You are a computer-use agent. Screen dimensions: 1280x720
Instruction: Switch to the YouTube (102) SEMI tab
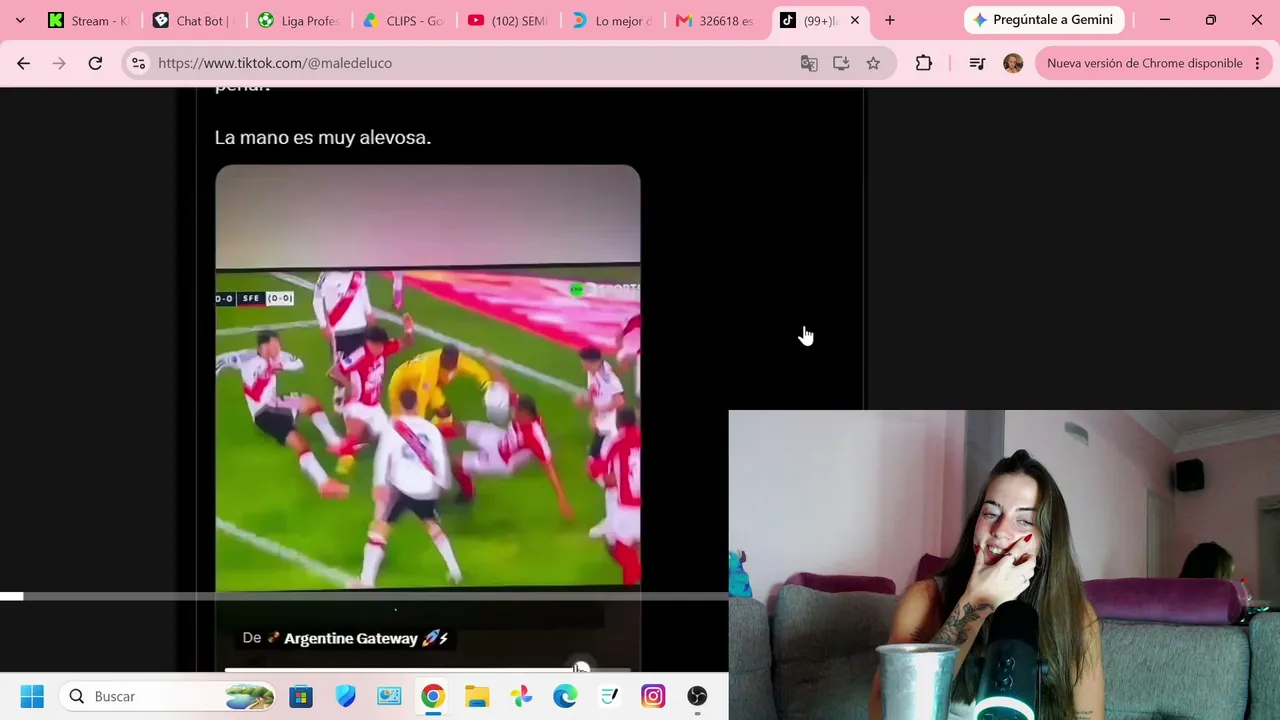pos(507,20)
